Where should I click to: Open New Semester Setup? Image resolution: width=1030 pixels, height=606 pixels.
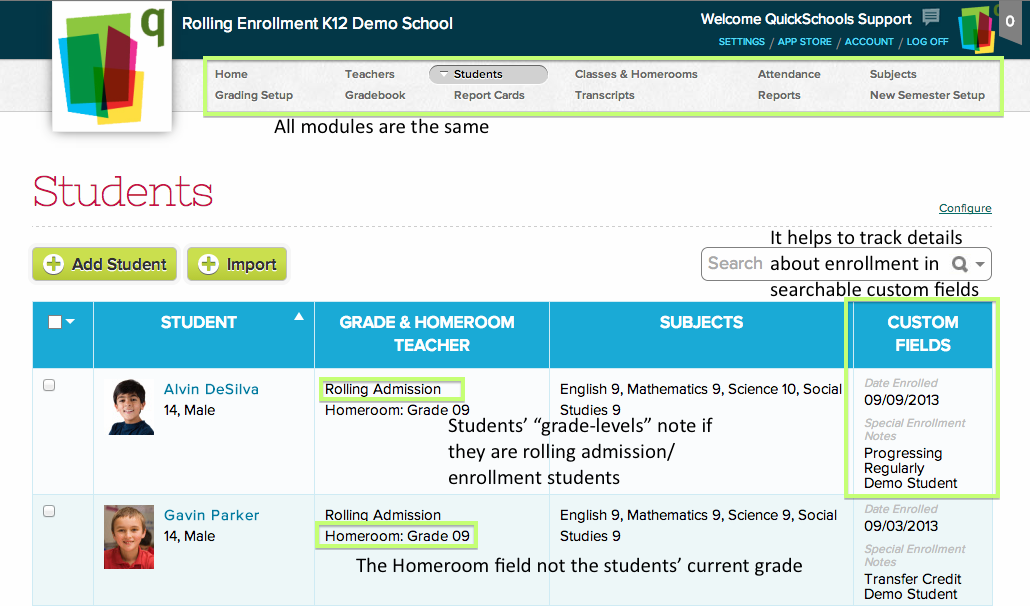(x=927, y=95)
